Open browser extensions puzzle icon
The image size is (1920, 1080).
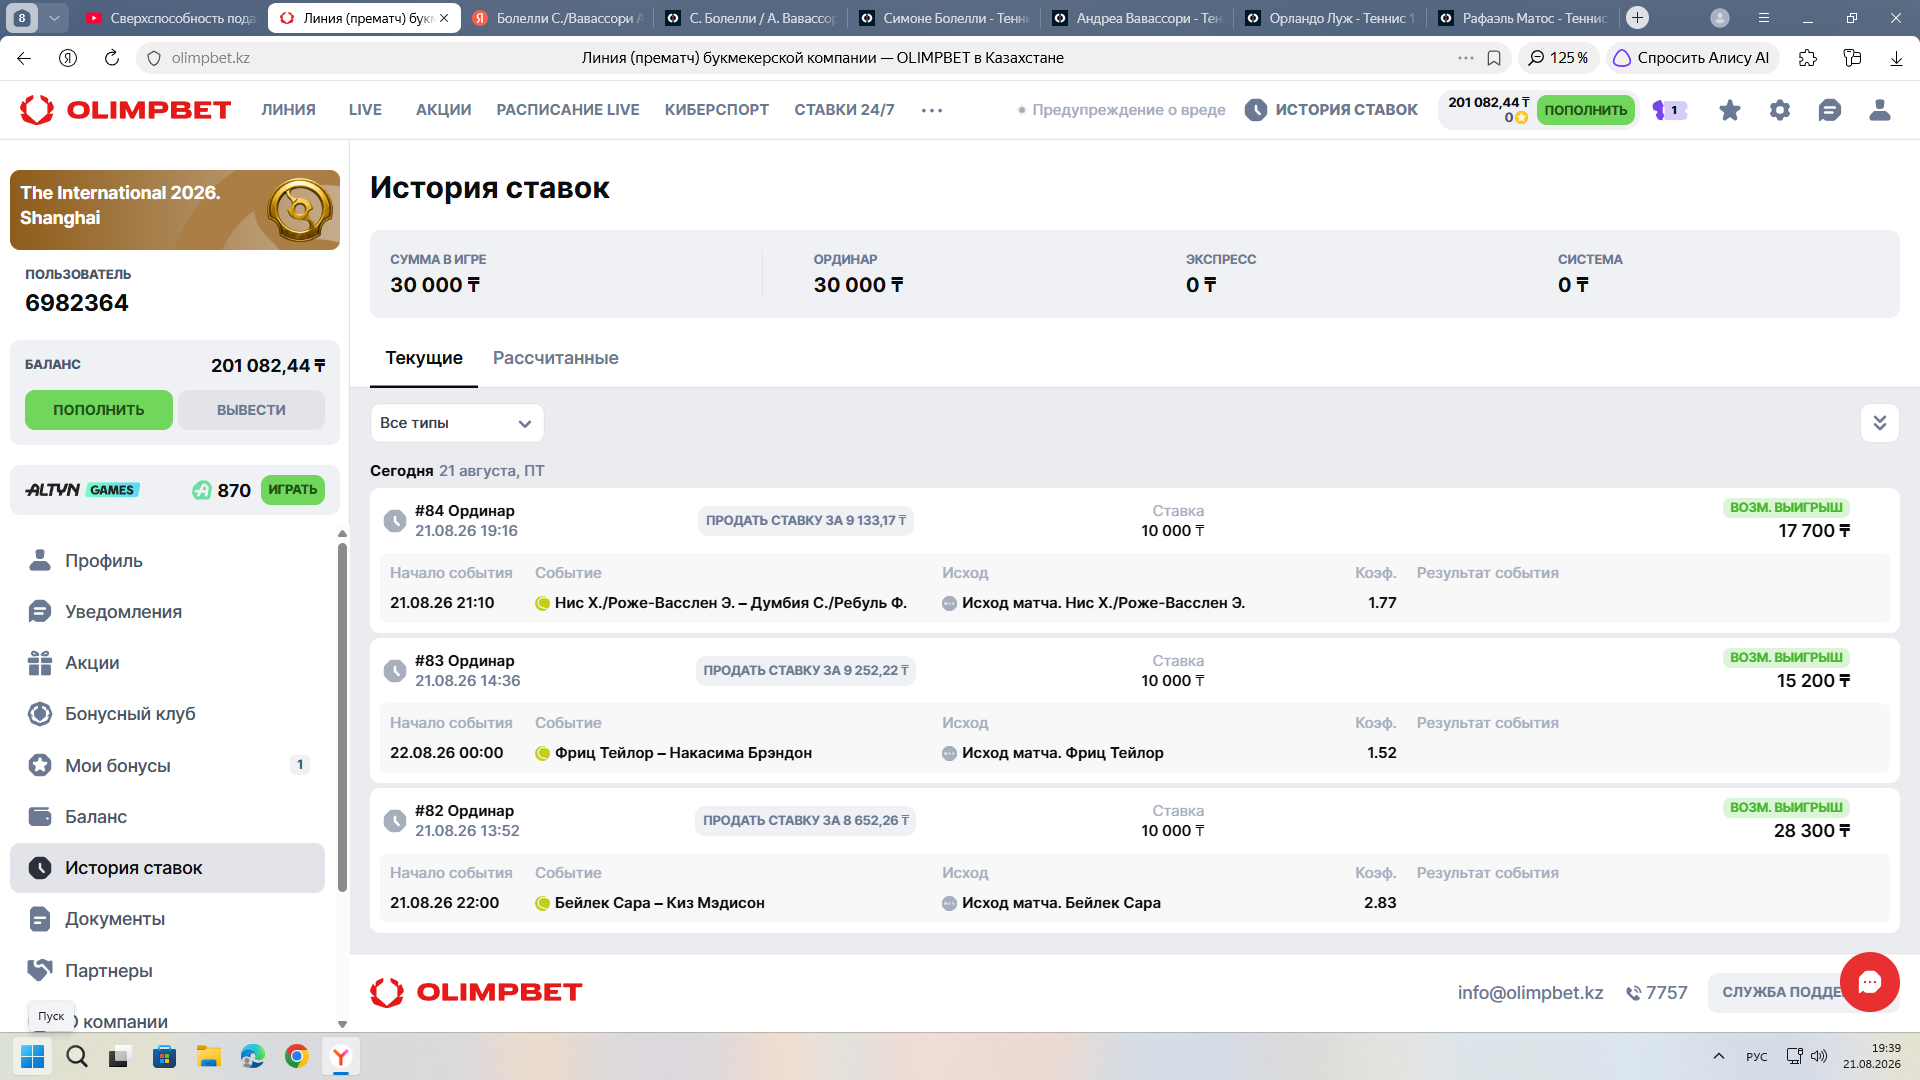pos(1808,58)
